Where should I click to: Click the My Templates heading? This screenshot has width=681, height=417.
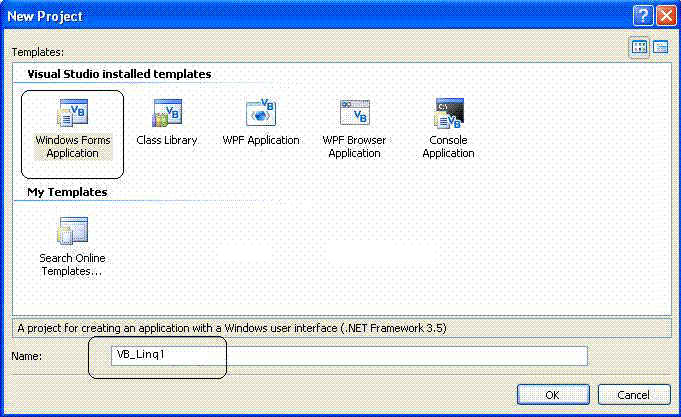point(67,192)
